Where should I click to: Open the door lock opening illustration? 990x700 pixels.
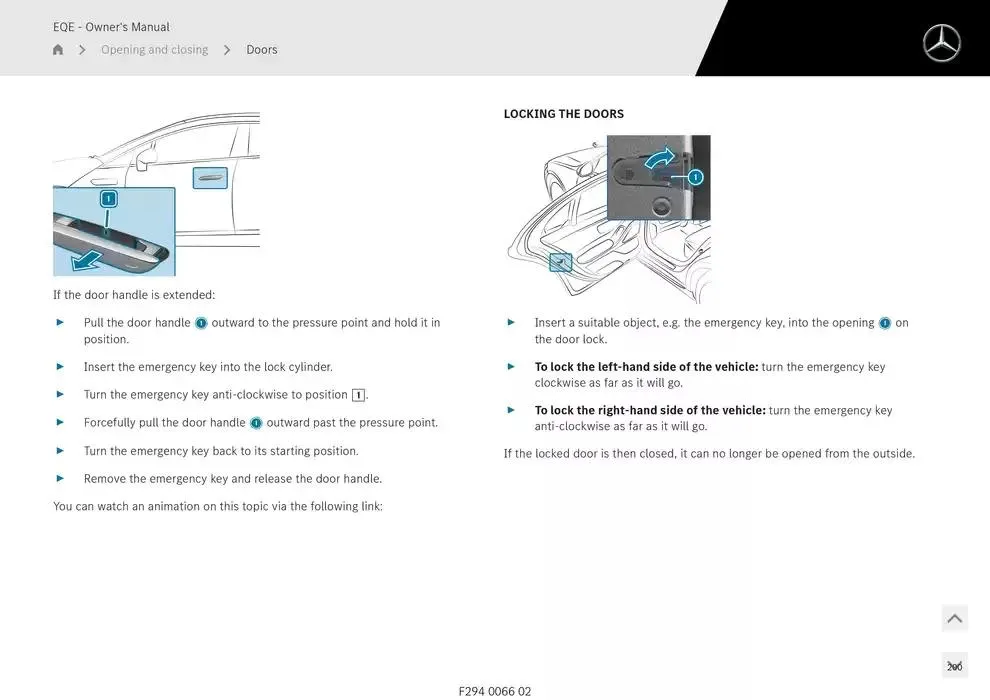pos(609,219)
